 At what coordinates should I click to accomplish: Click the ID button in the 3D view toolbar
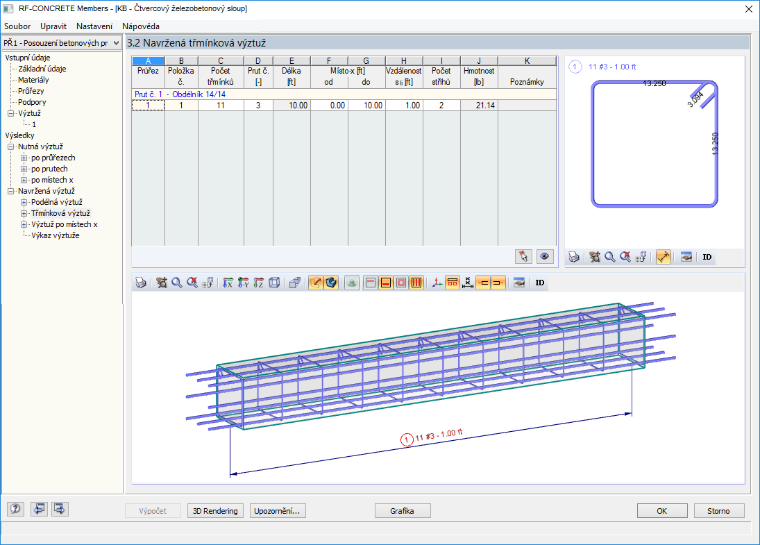(x=540, y=283)
